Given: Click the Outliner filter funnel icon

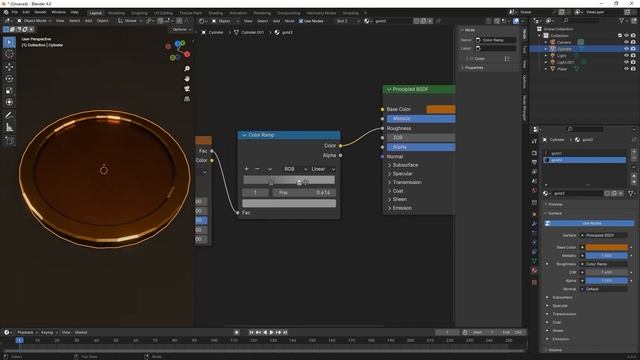Looking at the screenshot, I should coord(622,20).
